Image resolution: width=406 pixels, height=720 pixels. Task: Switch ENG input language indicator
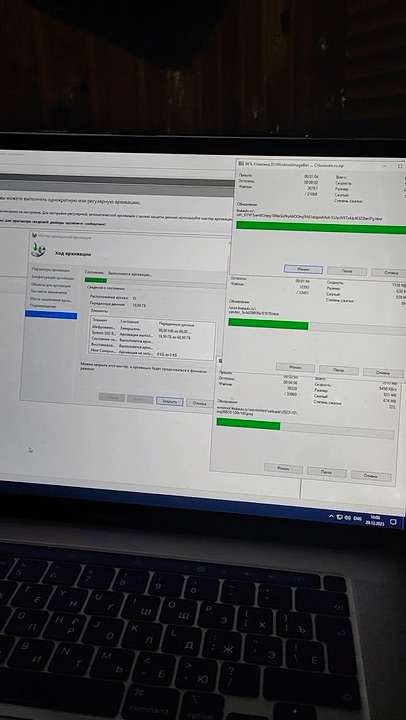357,519
